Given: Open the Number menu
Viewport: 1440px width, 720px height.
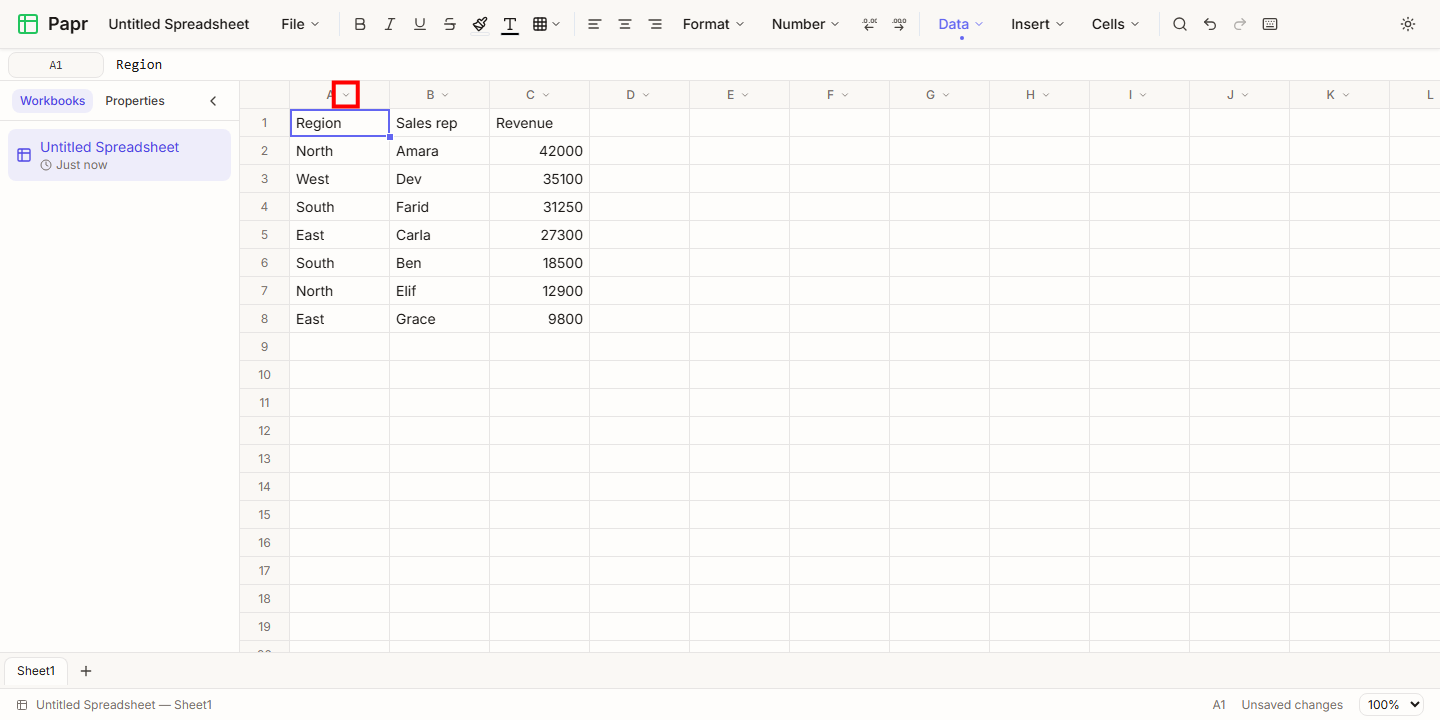Looking at the screenshot, I should (806, 24).
